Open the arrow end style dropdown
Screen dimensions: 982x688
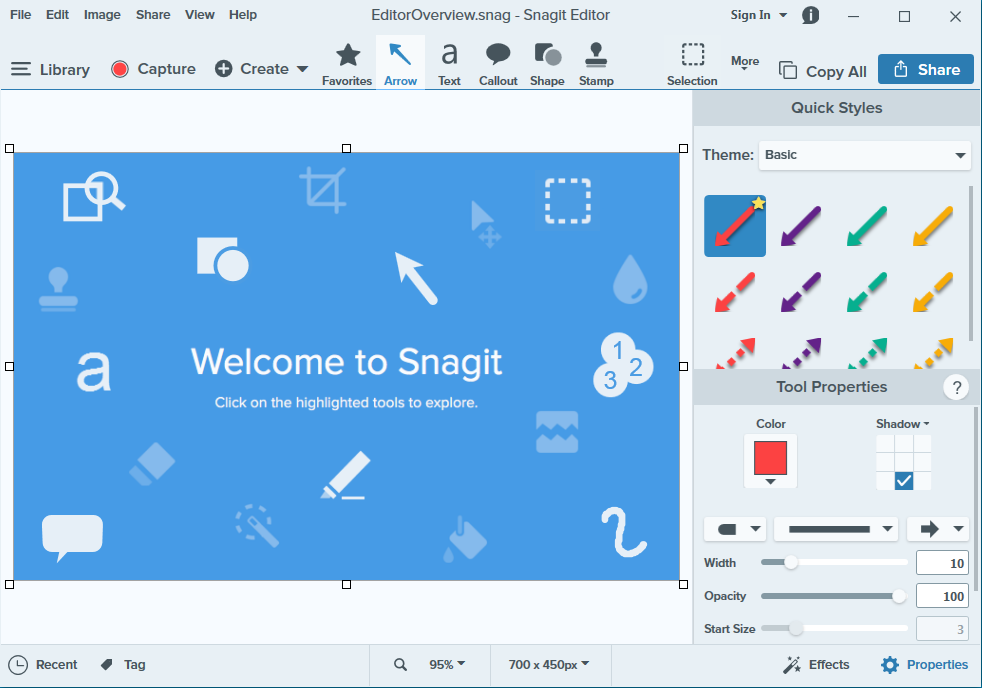pos(937,529)
